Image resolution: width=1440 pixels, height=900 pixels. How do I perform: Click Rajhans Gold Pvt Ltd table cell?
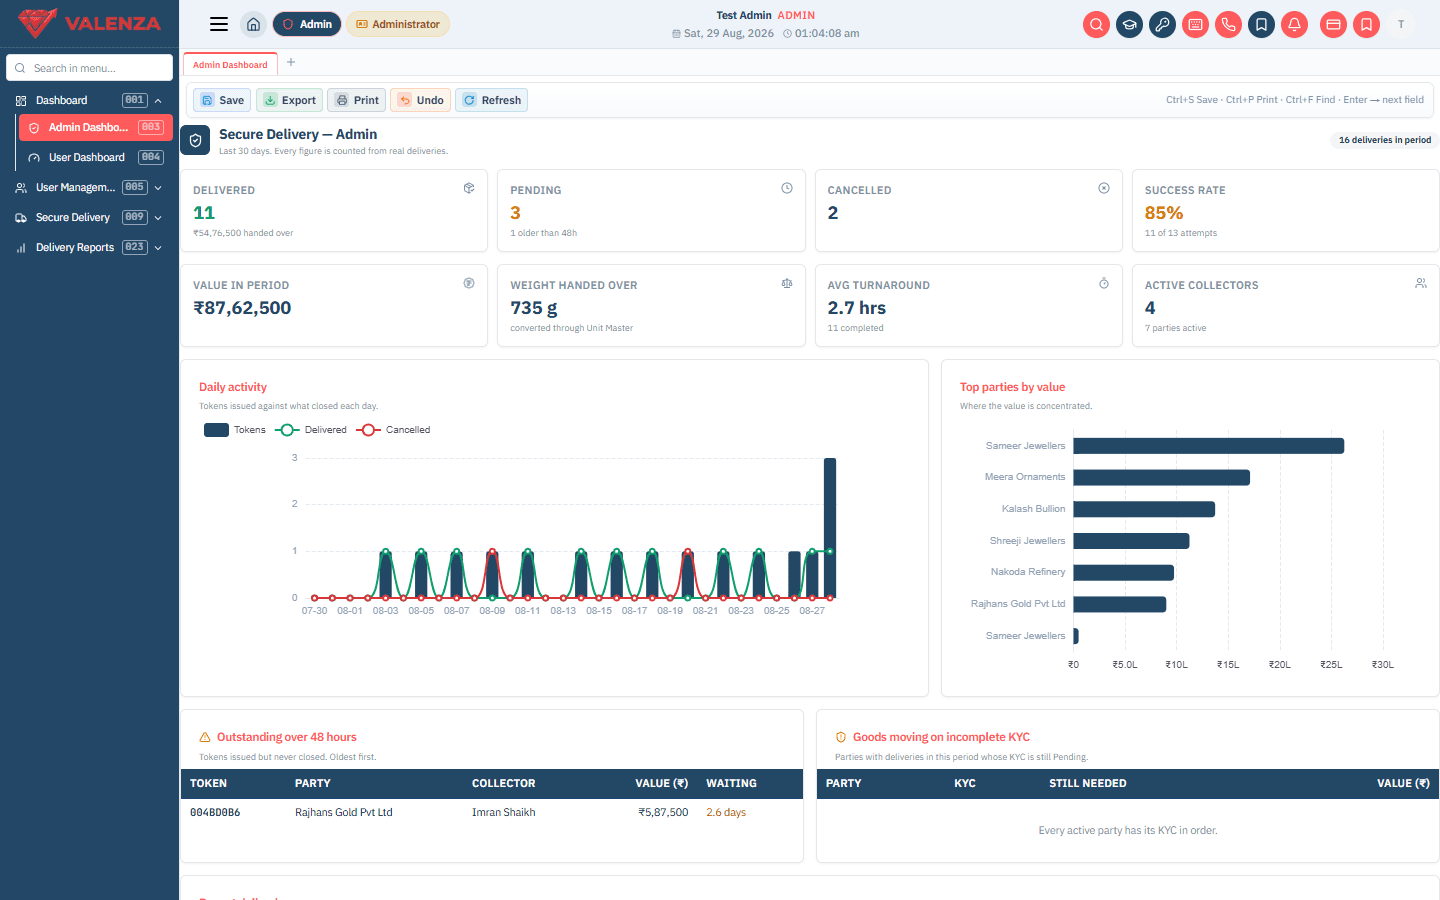[343, 812]
